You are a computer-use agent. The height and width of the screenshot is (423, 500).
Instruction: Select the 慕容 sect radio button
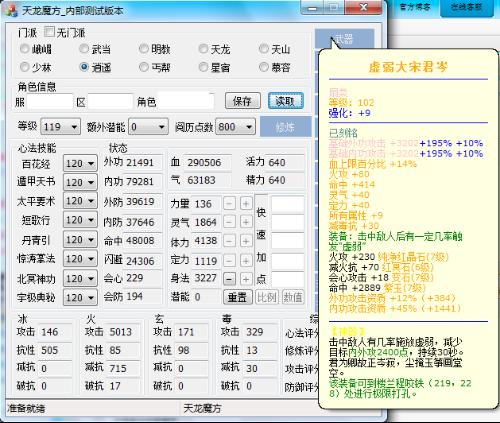tap(264, 67)
